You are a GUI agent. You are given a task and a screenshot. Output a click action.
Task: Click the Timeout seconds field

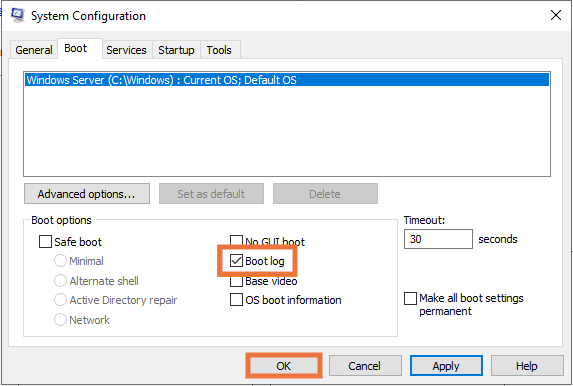point(438,239)
